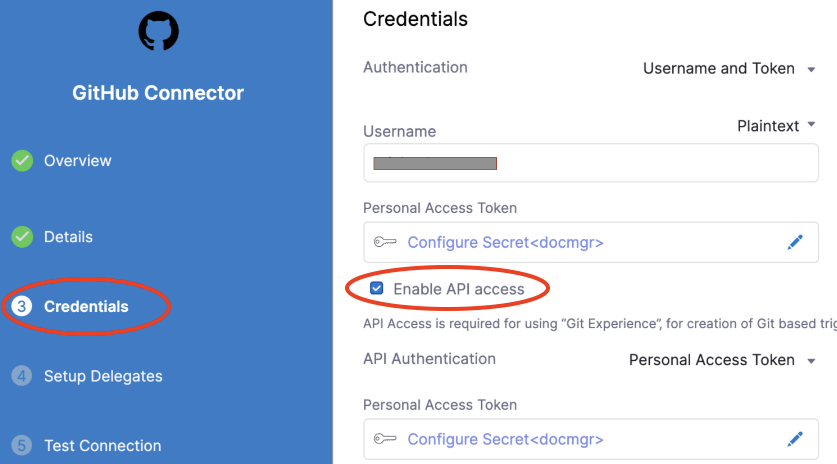
Task: Click the step 5 Test Connection icon
Action: pos(22,446)
